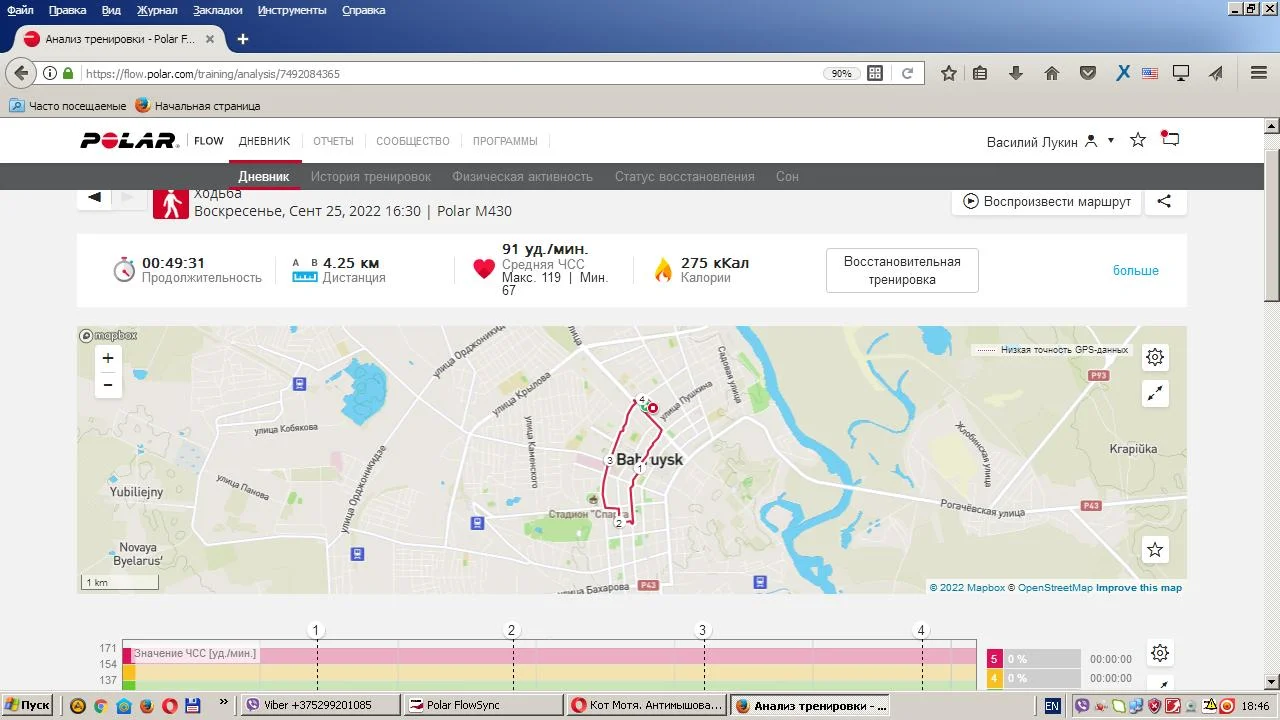Open notifications icon in Polar header
The height and width of the screenshot is (720, 1280).
[1170, 139]
